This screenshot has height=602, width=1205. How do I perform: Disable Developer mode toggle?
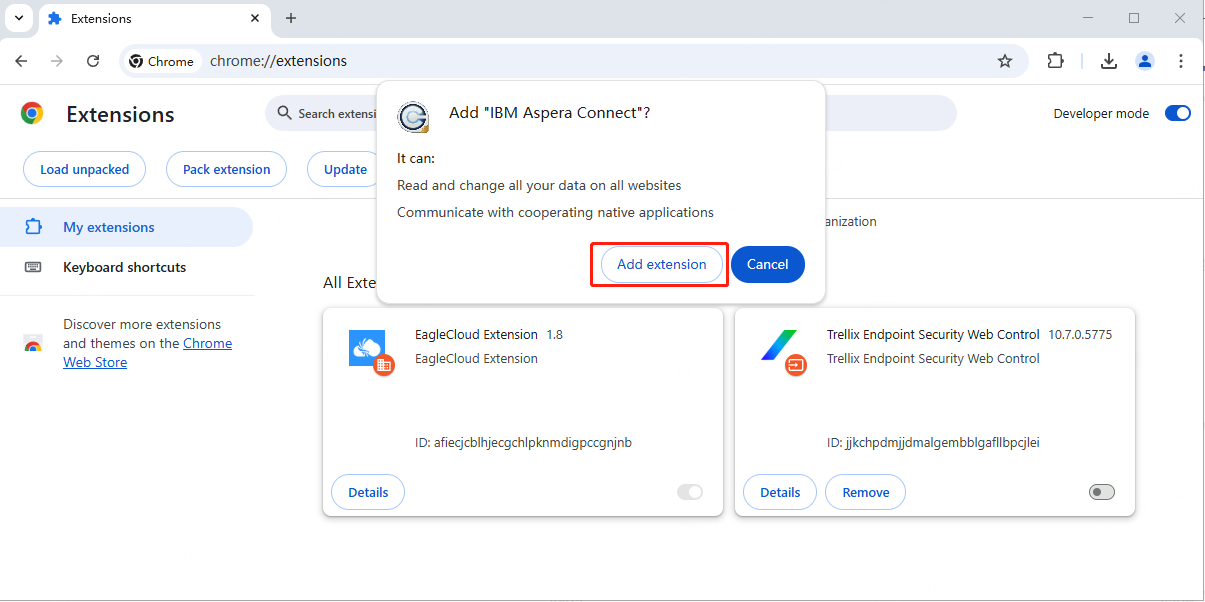point(1178,113)
